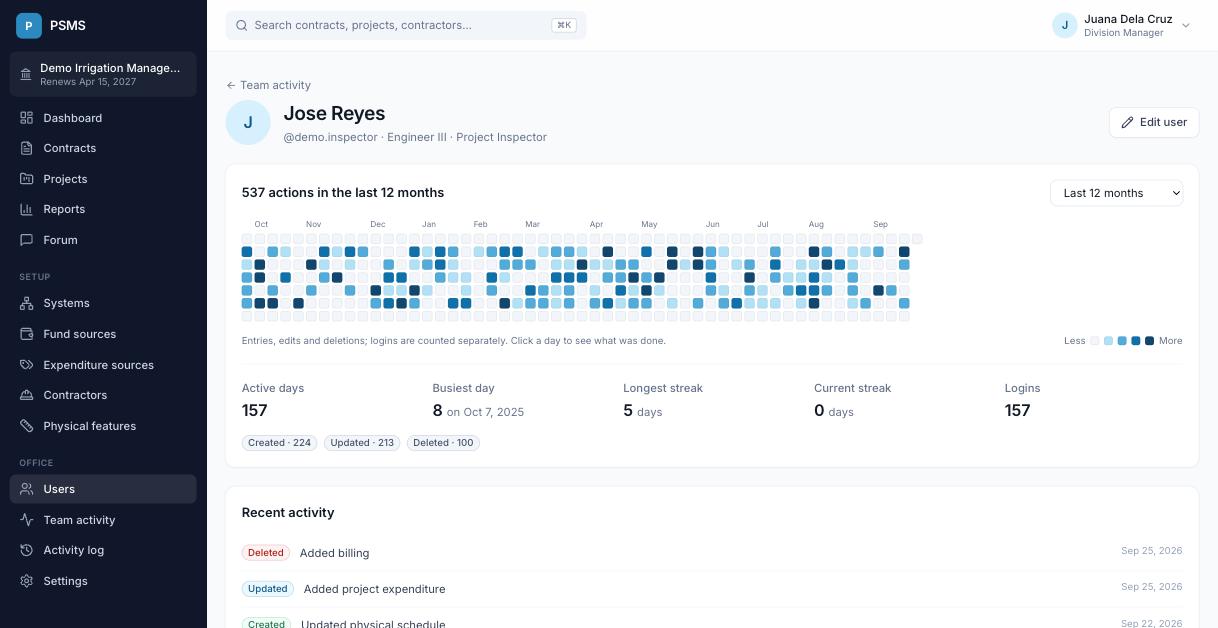Expand the Juana Dela Cruz account menu

(x=1121, y=25)
